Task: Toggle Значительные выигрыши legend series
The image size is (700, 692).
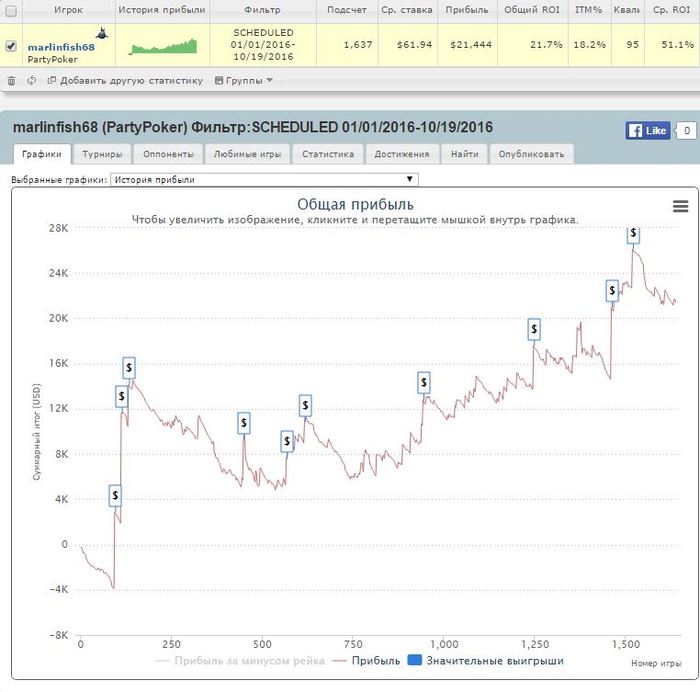Action: (x=486, y=661)
